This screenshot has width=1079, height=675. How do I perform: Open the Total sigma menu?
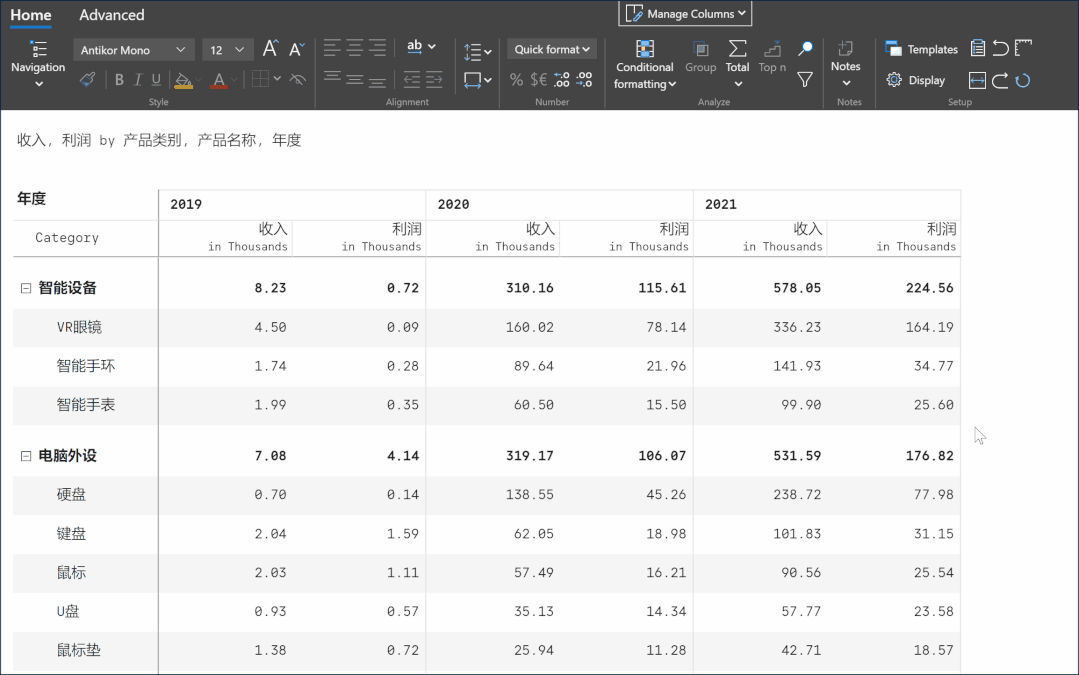pyautogui.click(x=738, y=64)
